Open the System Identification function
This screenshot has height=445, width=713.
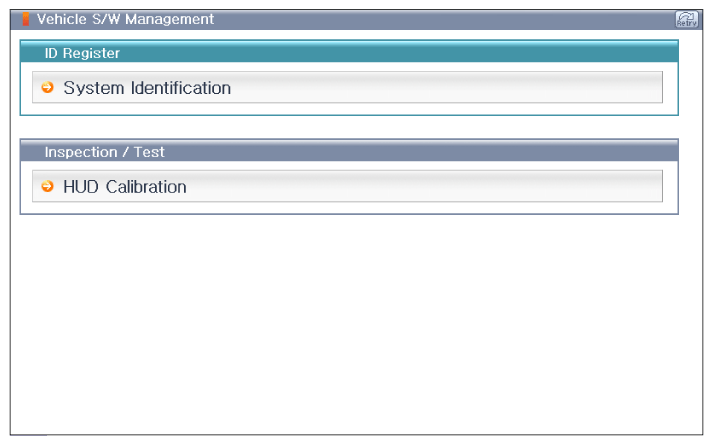347,87
